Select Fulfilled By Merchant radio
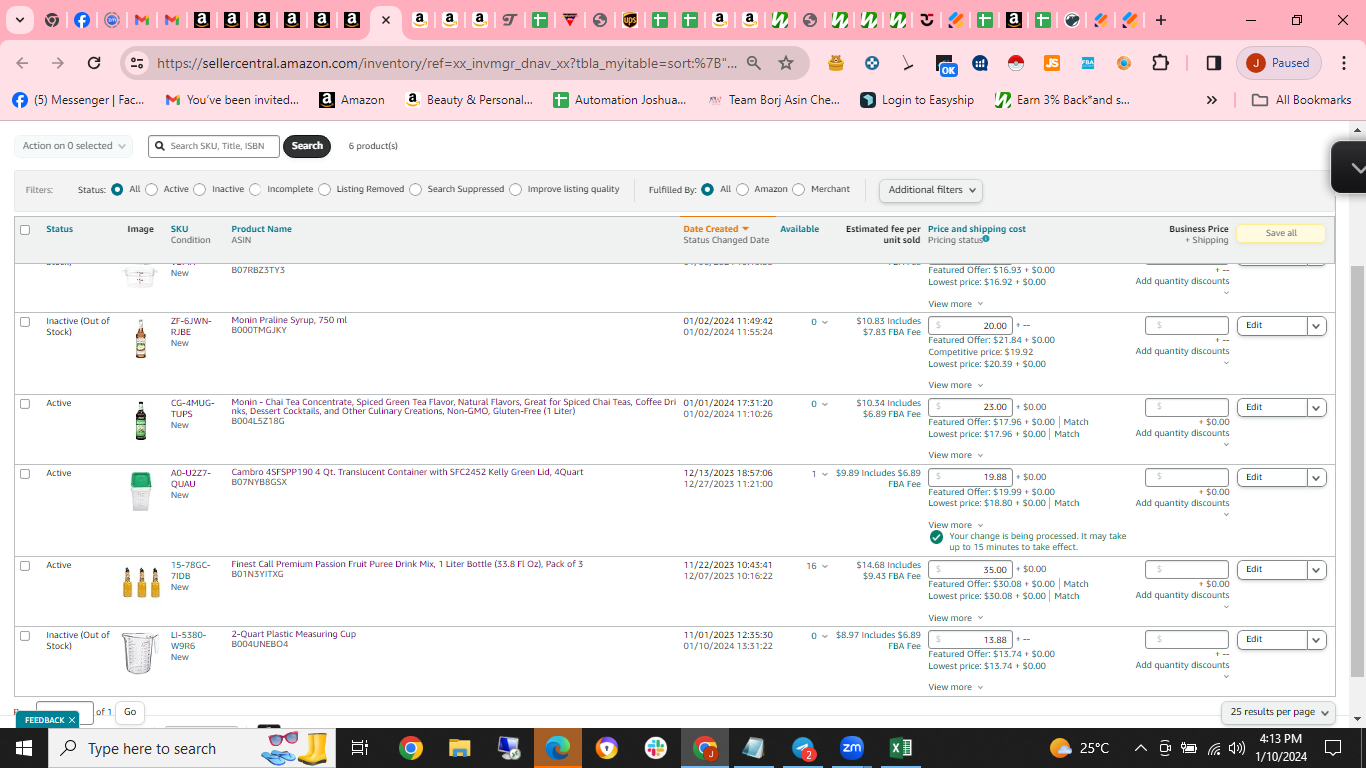 [798, 189]
